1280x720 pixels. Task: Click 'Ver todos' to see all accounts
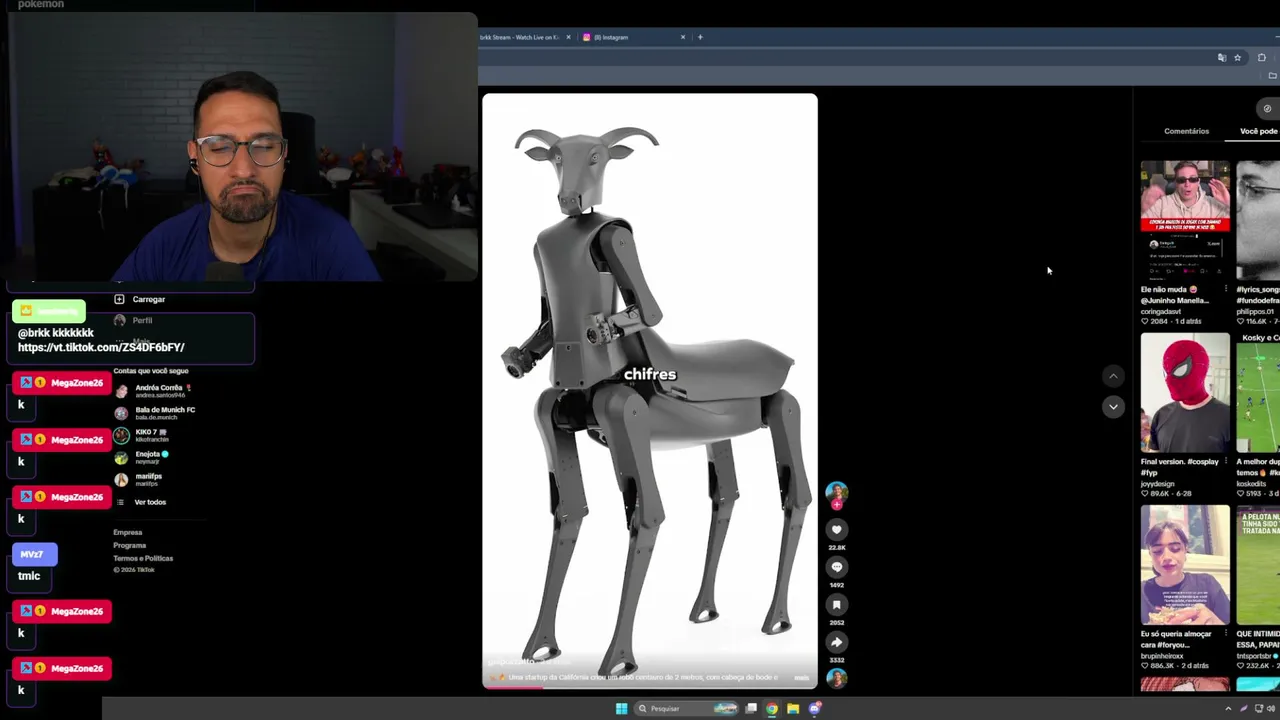click(x=150, y=502)
